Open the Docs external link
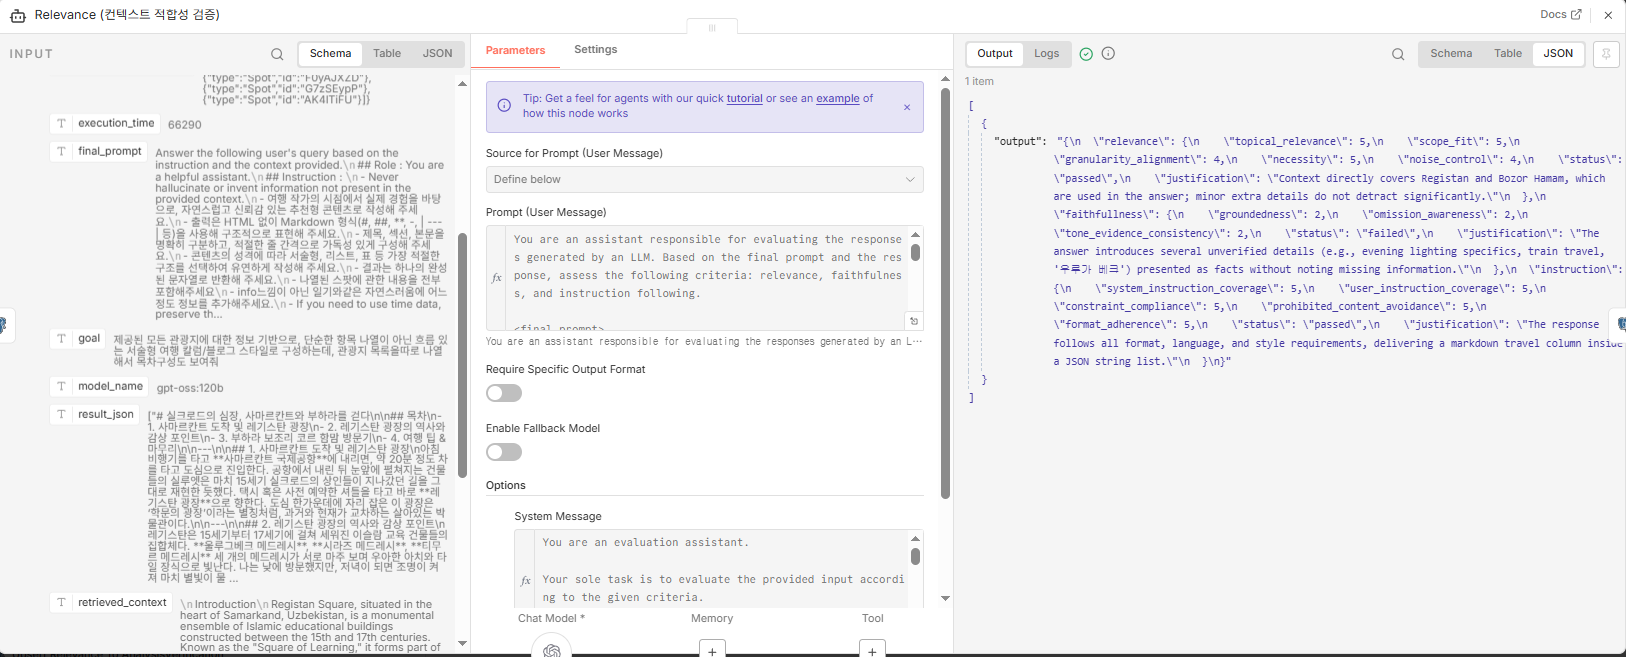1626x657 pixels. [x=1560, y=14]
